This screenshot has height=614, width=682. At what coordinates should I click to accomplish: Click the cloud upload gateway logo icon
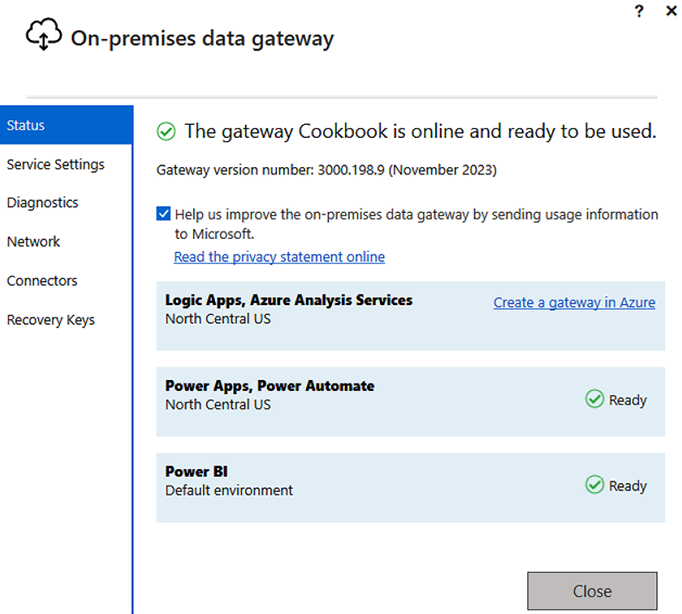click(43, 34)
